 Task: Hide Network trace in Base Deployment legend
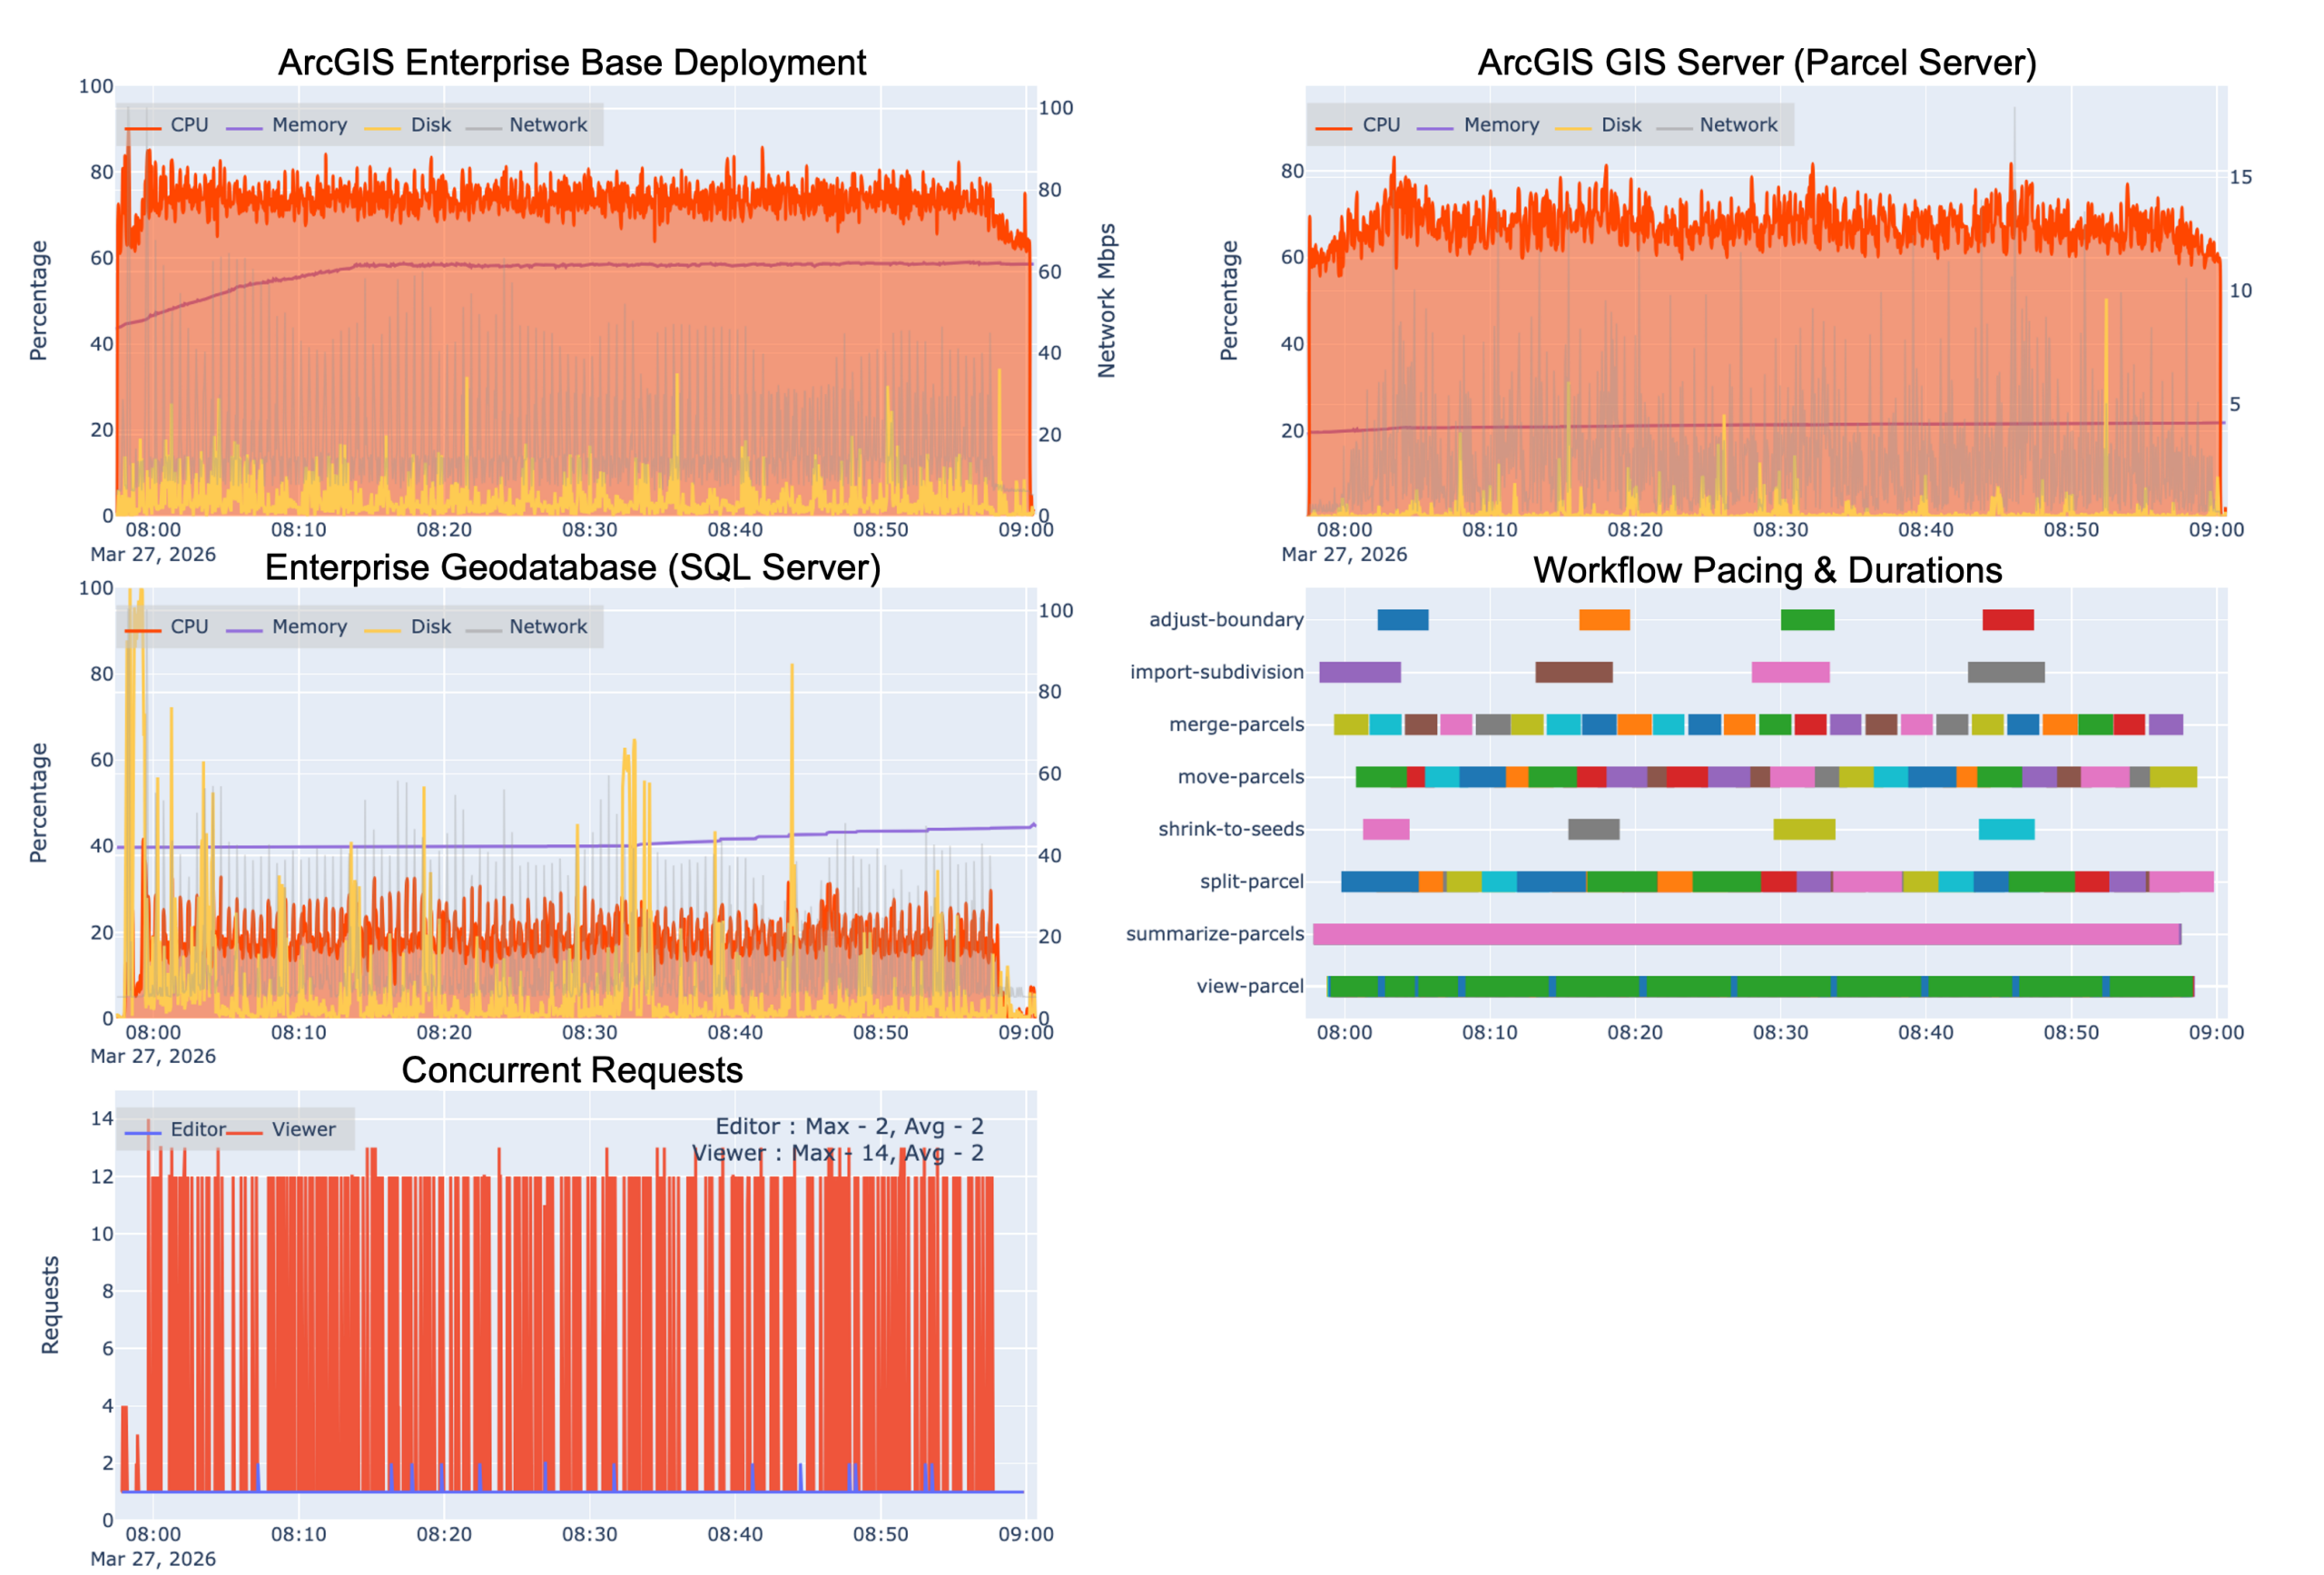tap(547, 125)
